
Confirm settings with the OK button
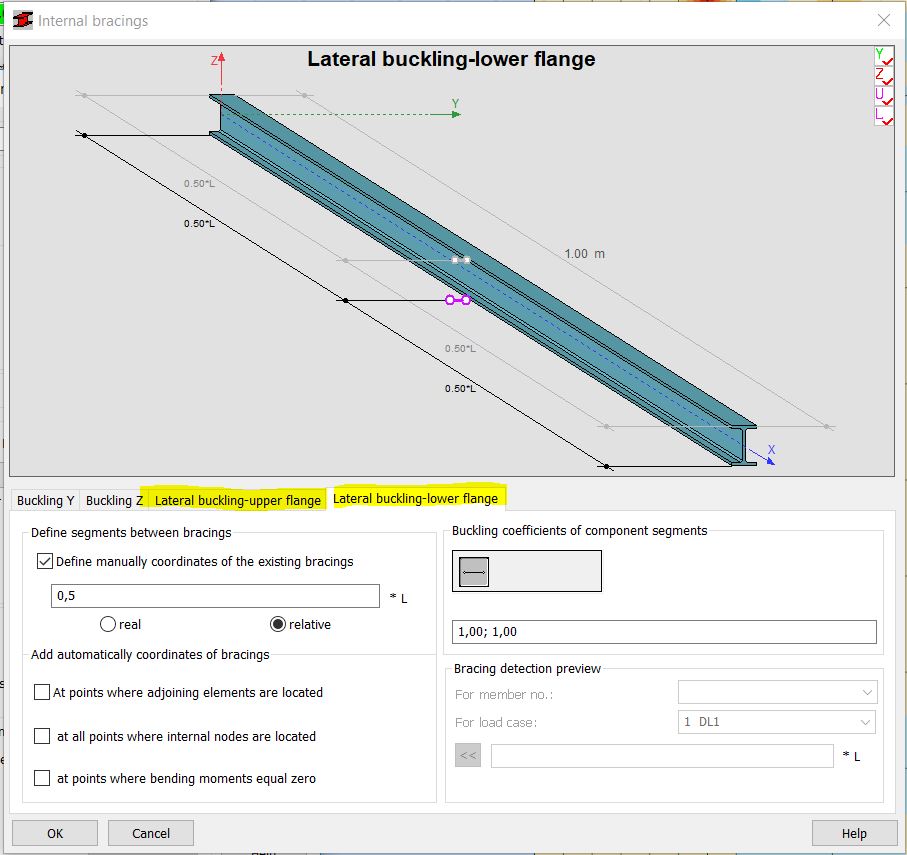pyautogui.click(x=55, y=832)
